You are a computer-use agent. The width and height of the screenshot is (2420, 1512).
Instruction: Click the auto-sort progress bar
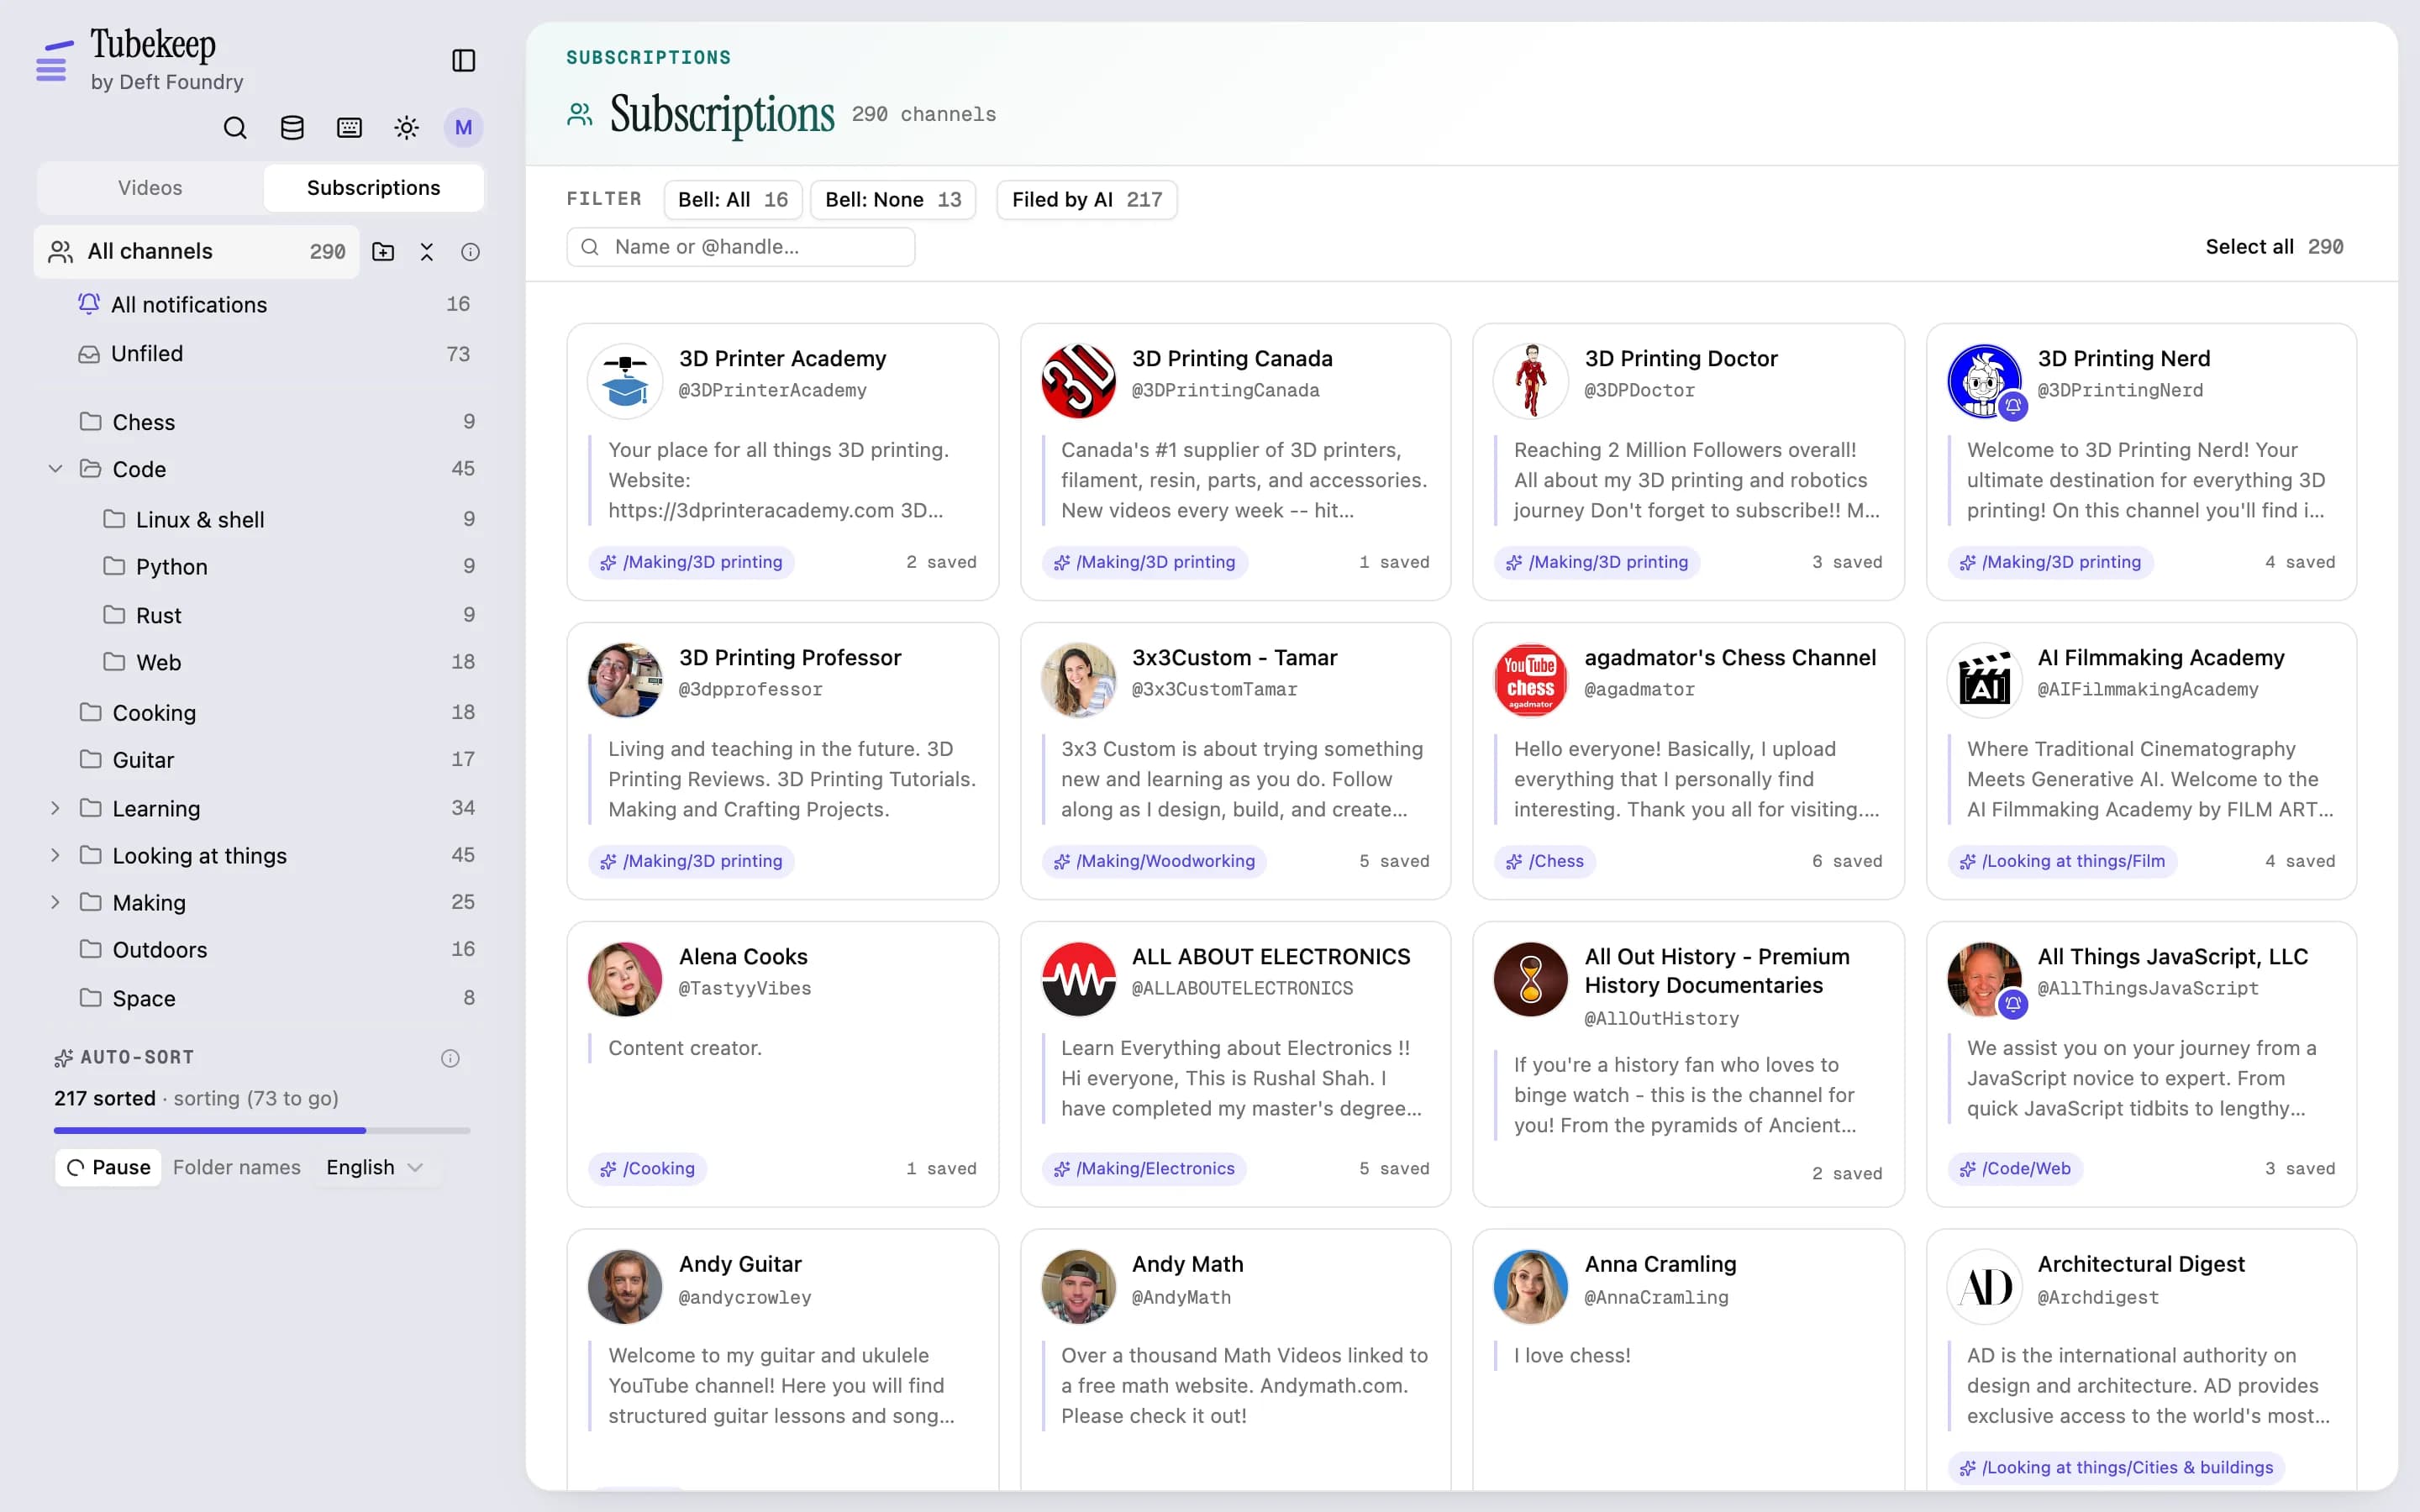(262, 1130)
